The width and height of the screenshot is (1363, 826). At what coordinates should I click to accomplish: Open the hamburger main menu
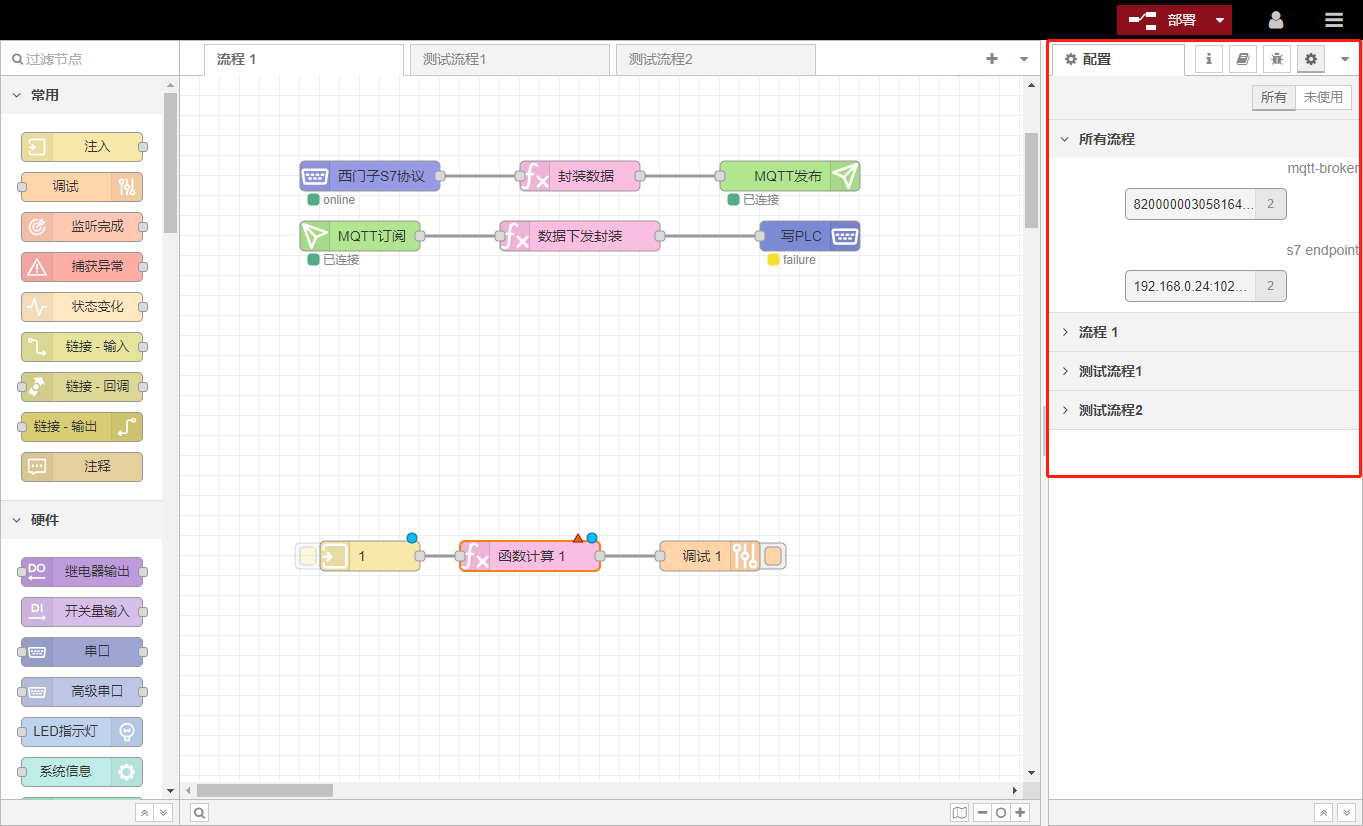[1333, 20]
